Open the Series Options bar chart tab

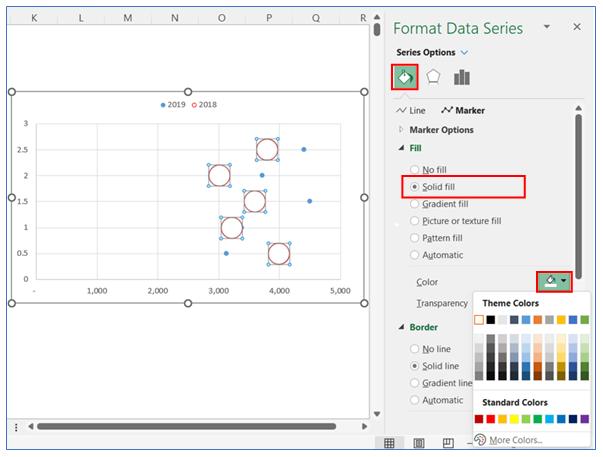point(461,77)
